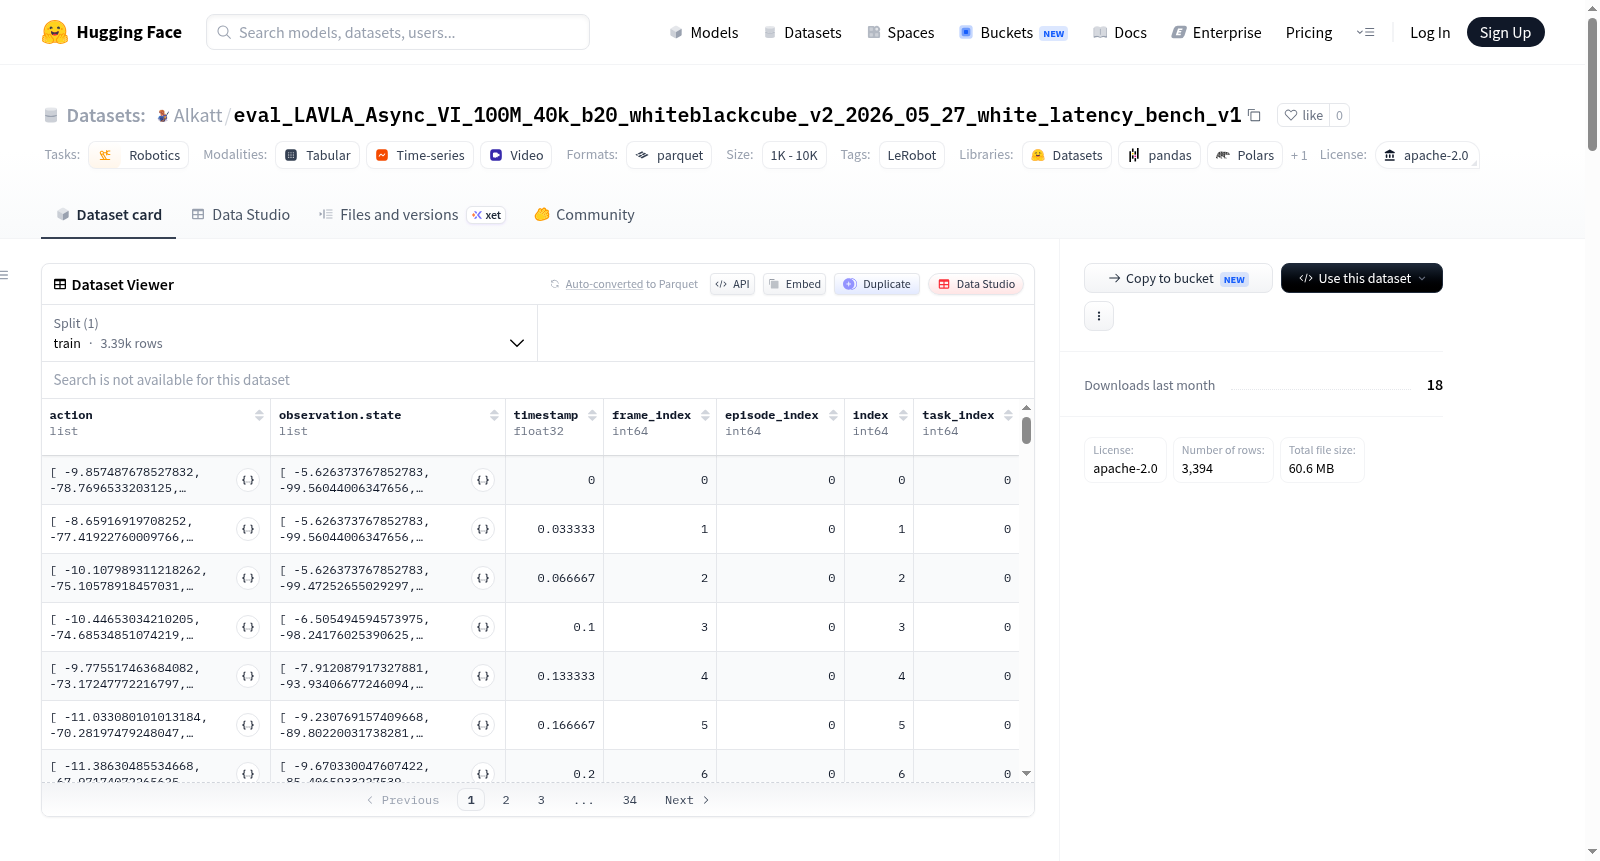Open the Alkatt user profile avatar

click(163, 116)
